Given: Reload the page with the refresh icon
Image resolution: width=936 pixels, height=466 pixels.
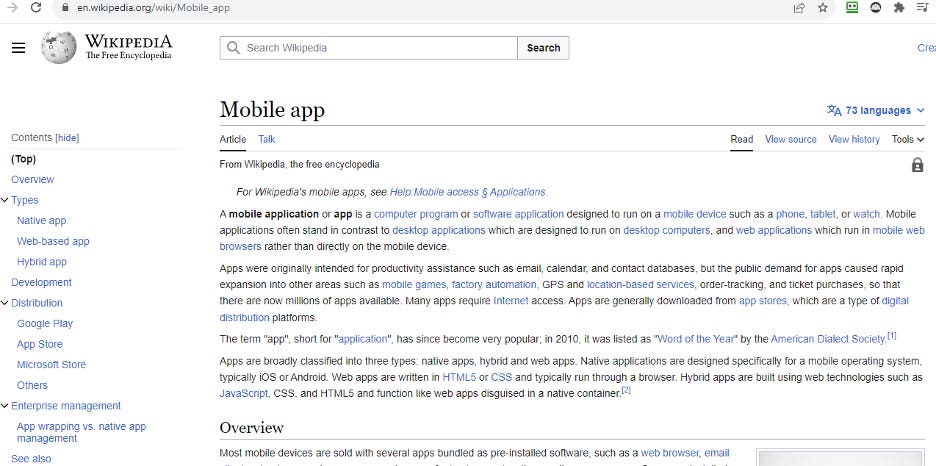Looking at the screenshot, I should point(36,8).
